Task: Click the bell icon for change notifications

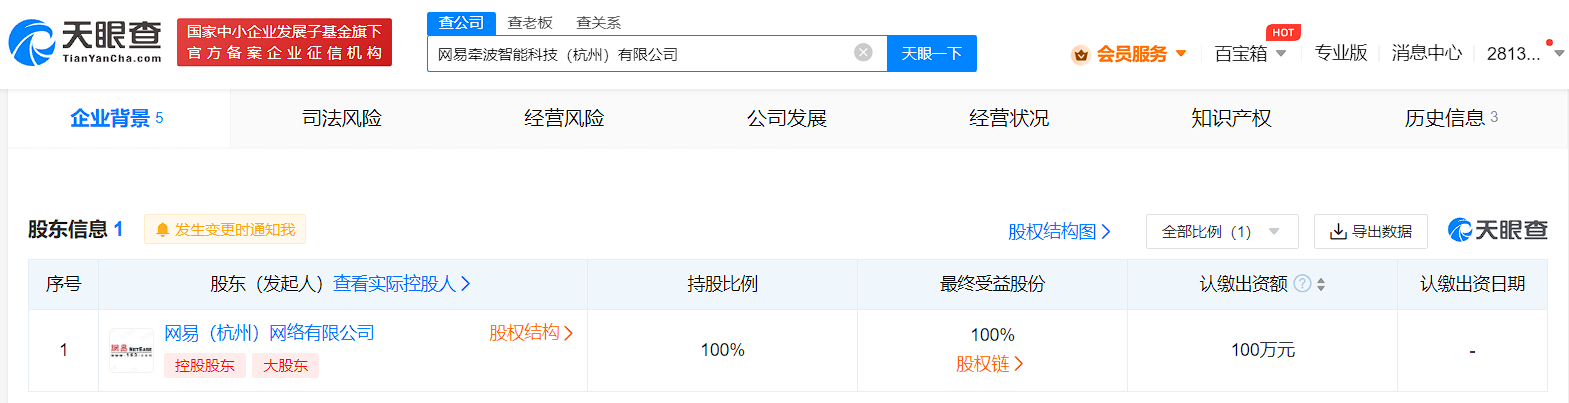Action: [162, 230]
